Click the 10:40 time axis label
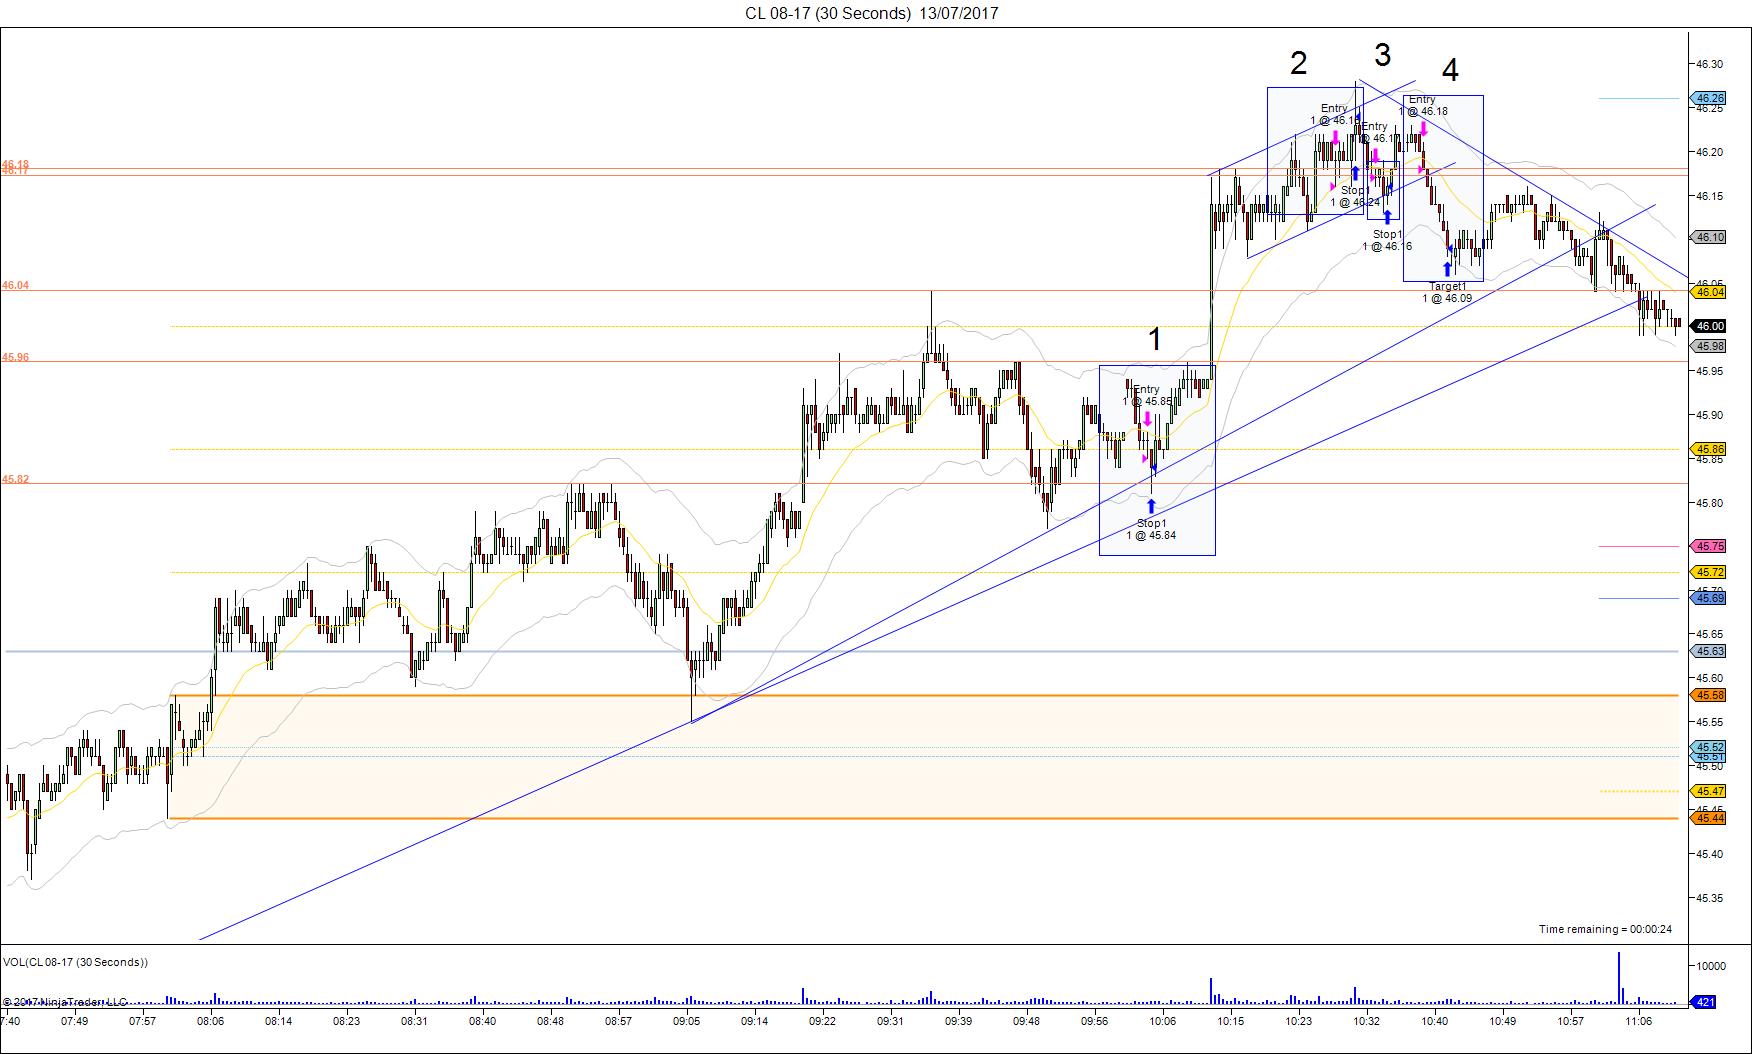The width and height of the screenshot is (1752, 1054). pos(1434,1021)
